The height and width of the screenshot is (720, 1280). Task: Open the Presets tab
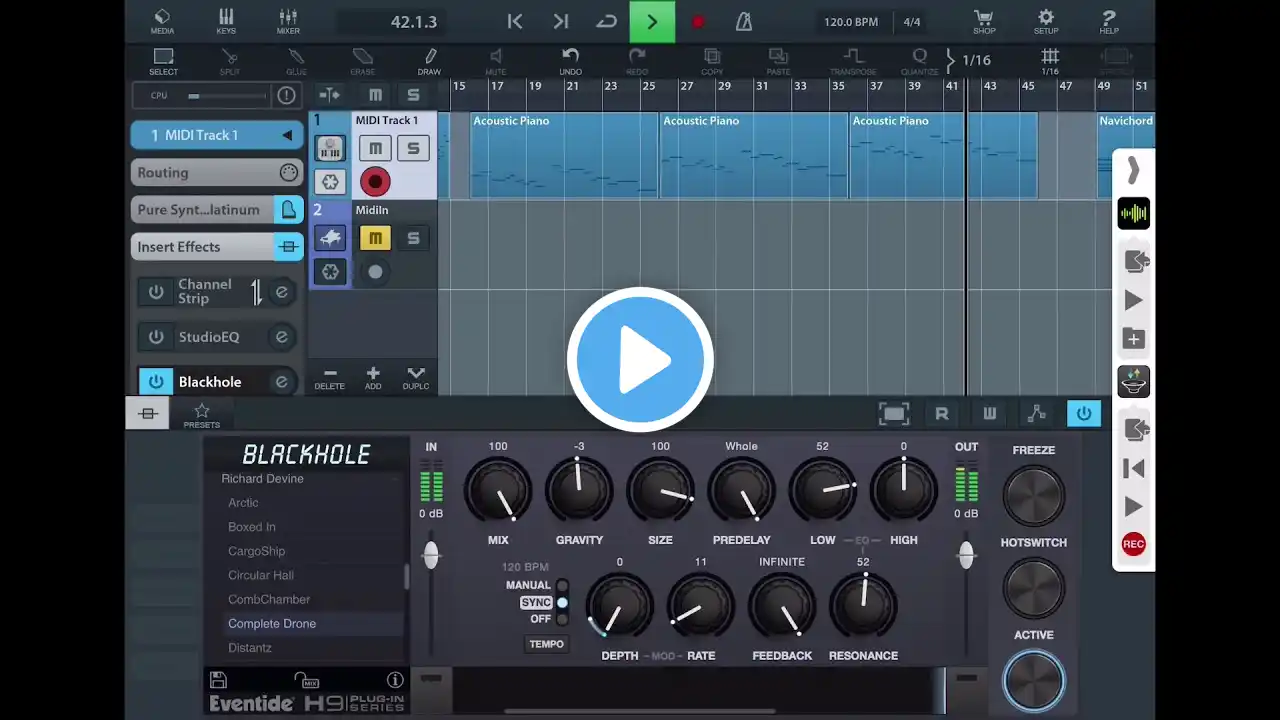point(201,415)
